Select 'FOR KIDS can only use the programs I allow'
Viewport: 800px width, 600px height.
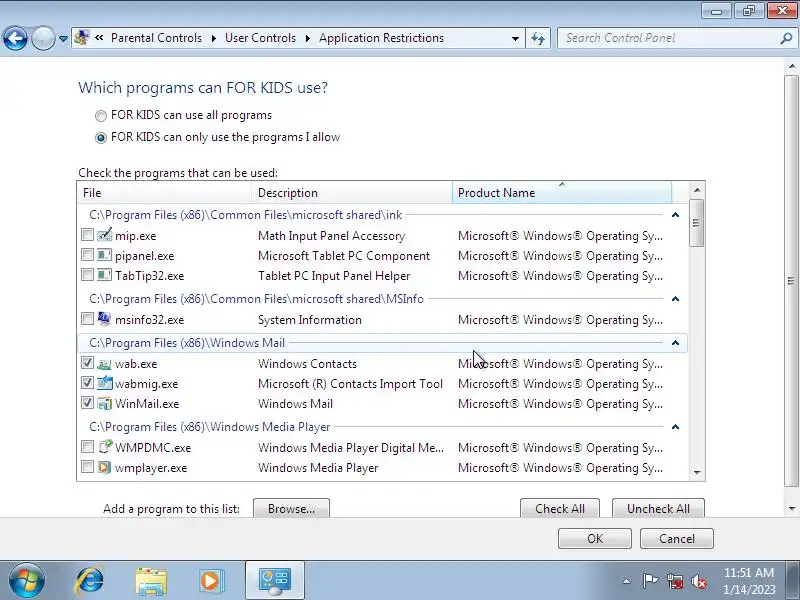(101, 138)
